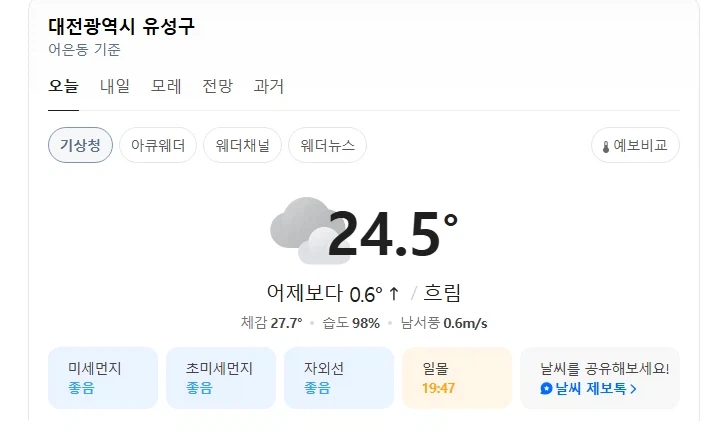Open the 모레 tab
716x438 pixels.
click(166, 86)
